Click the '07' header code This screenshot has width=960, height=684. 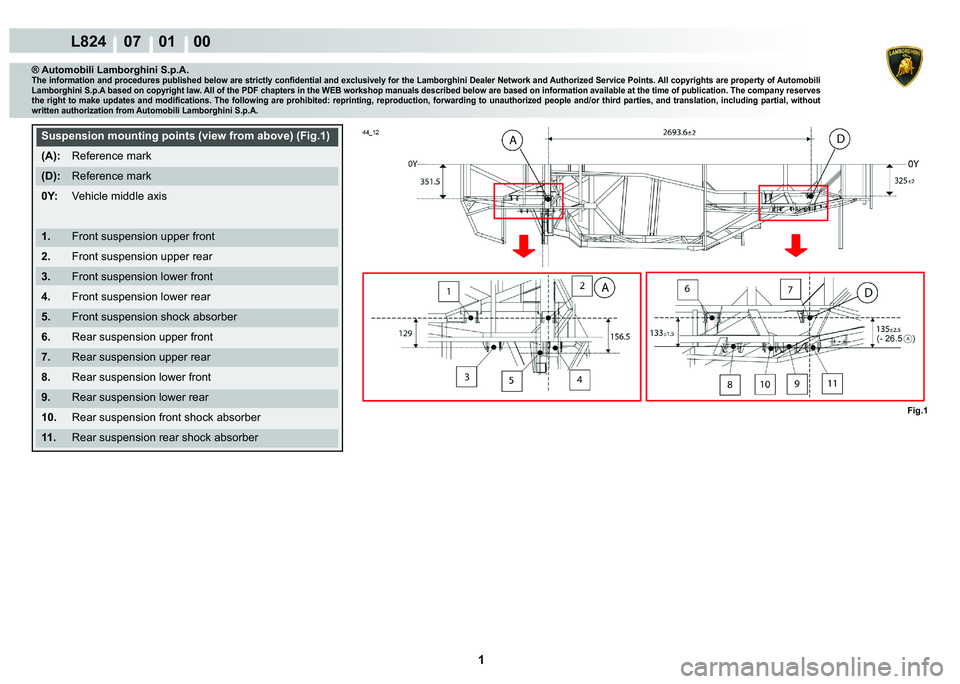pos(132,42)
